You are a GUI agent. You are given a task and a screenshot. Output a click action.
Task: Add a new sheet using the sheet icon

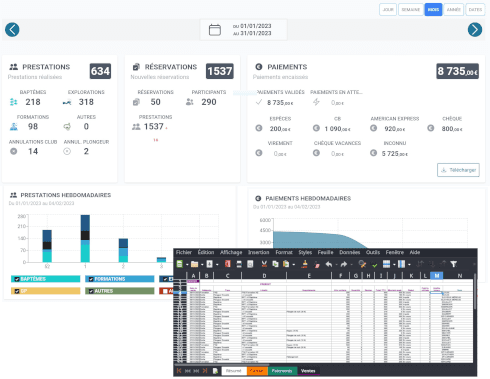[x=215, y=371]
